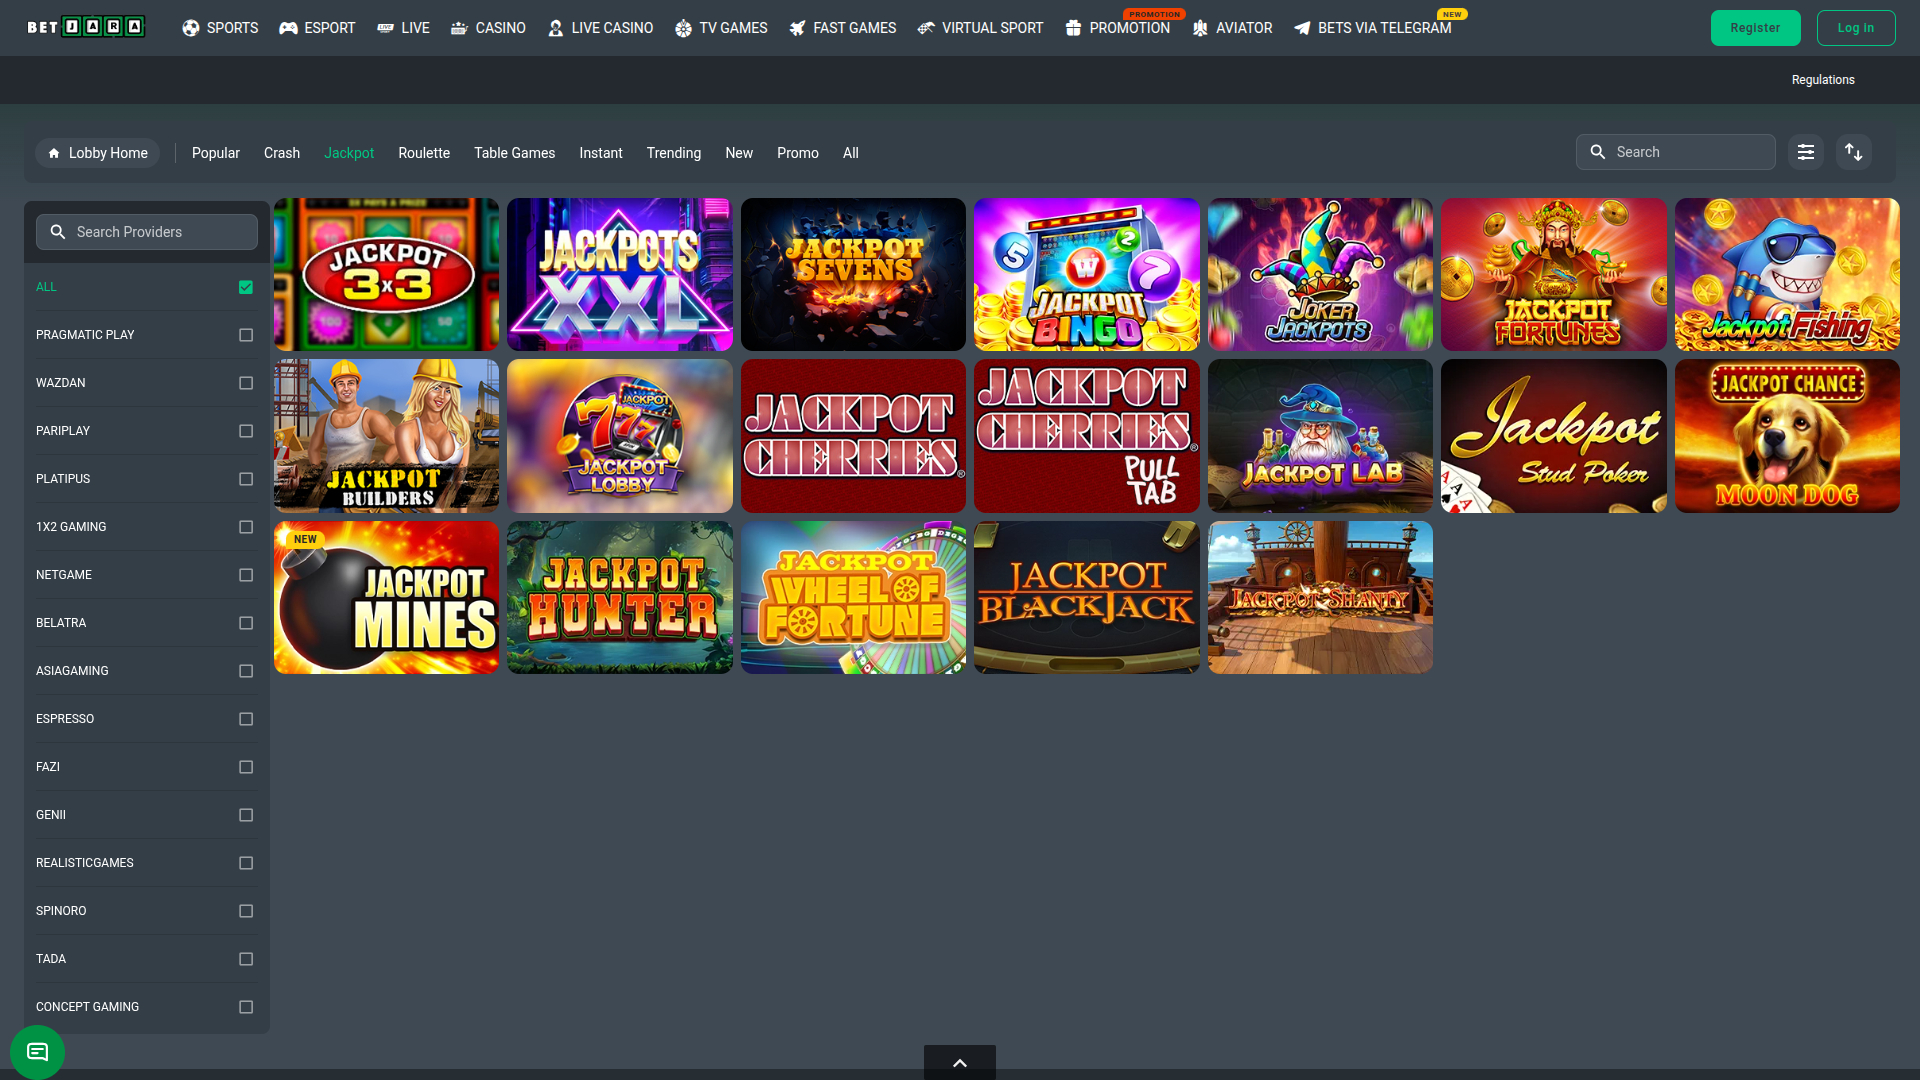Screen dimensions: 1920x1080
Task: Click the Fast Games rocket icon
Action: 796,28
